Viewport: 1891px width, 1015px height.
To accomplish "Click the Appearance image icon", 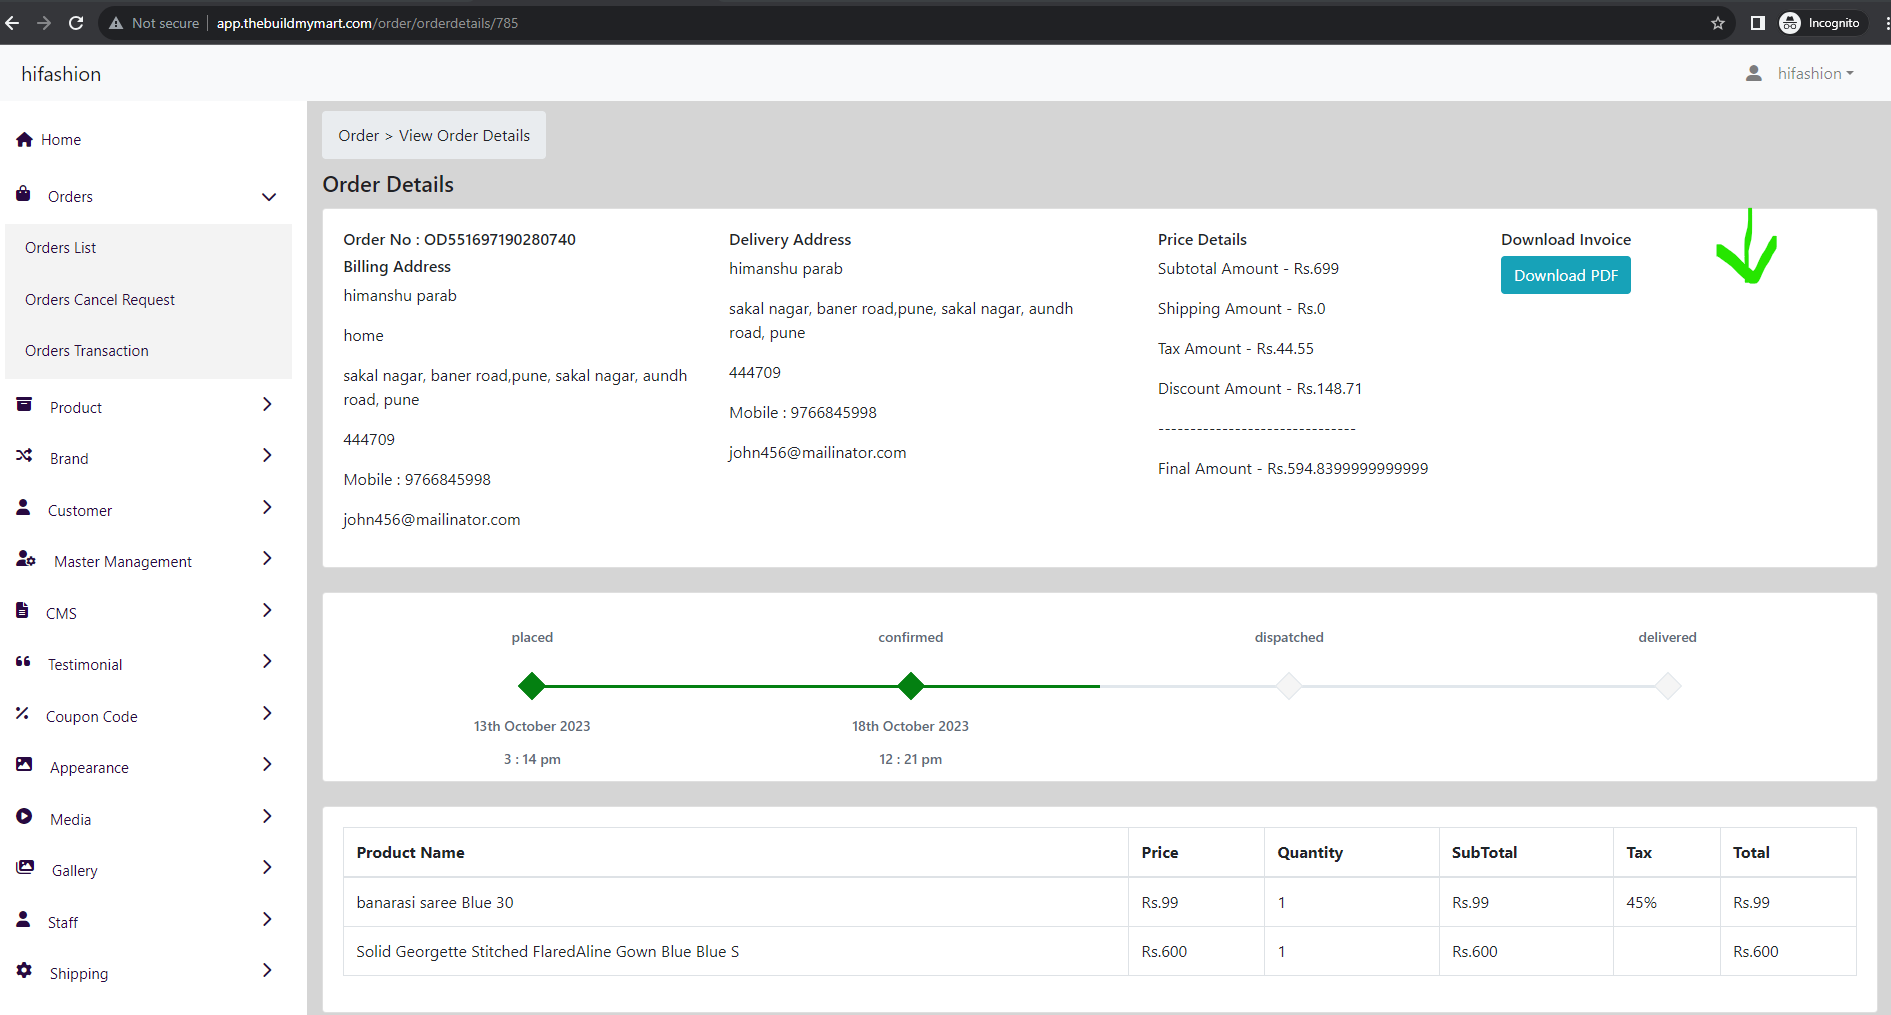I will coord(24,764).
